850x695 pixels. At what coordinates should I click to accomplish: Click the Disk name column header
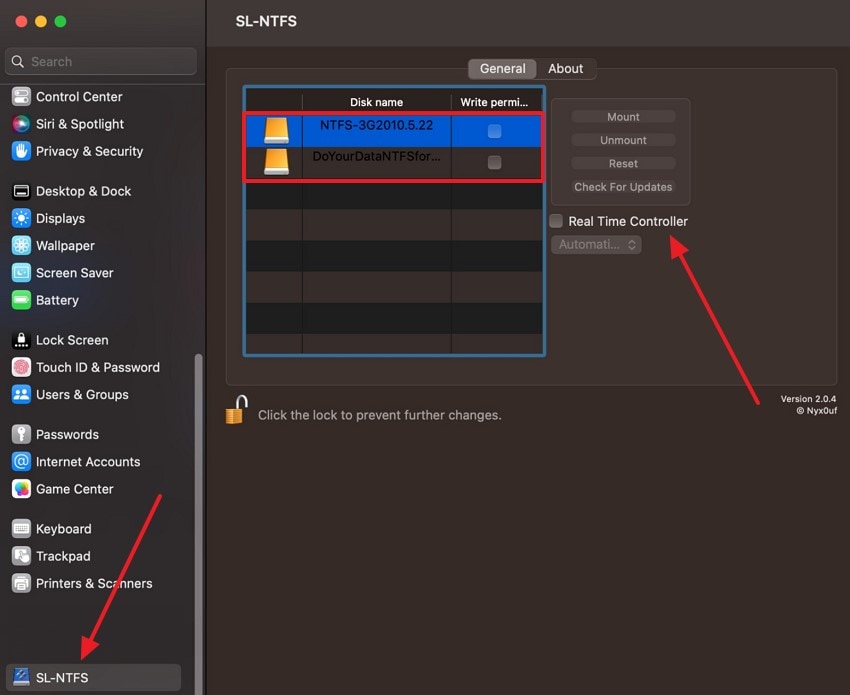(376, 102)
